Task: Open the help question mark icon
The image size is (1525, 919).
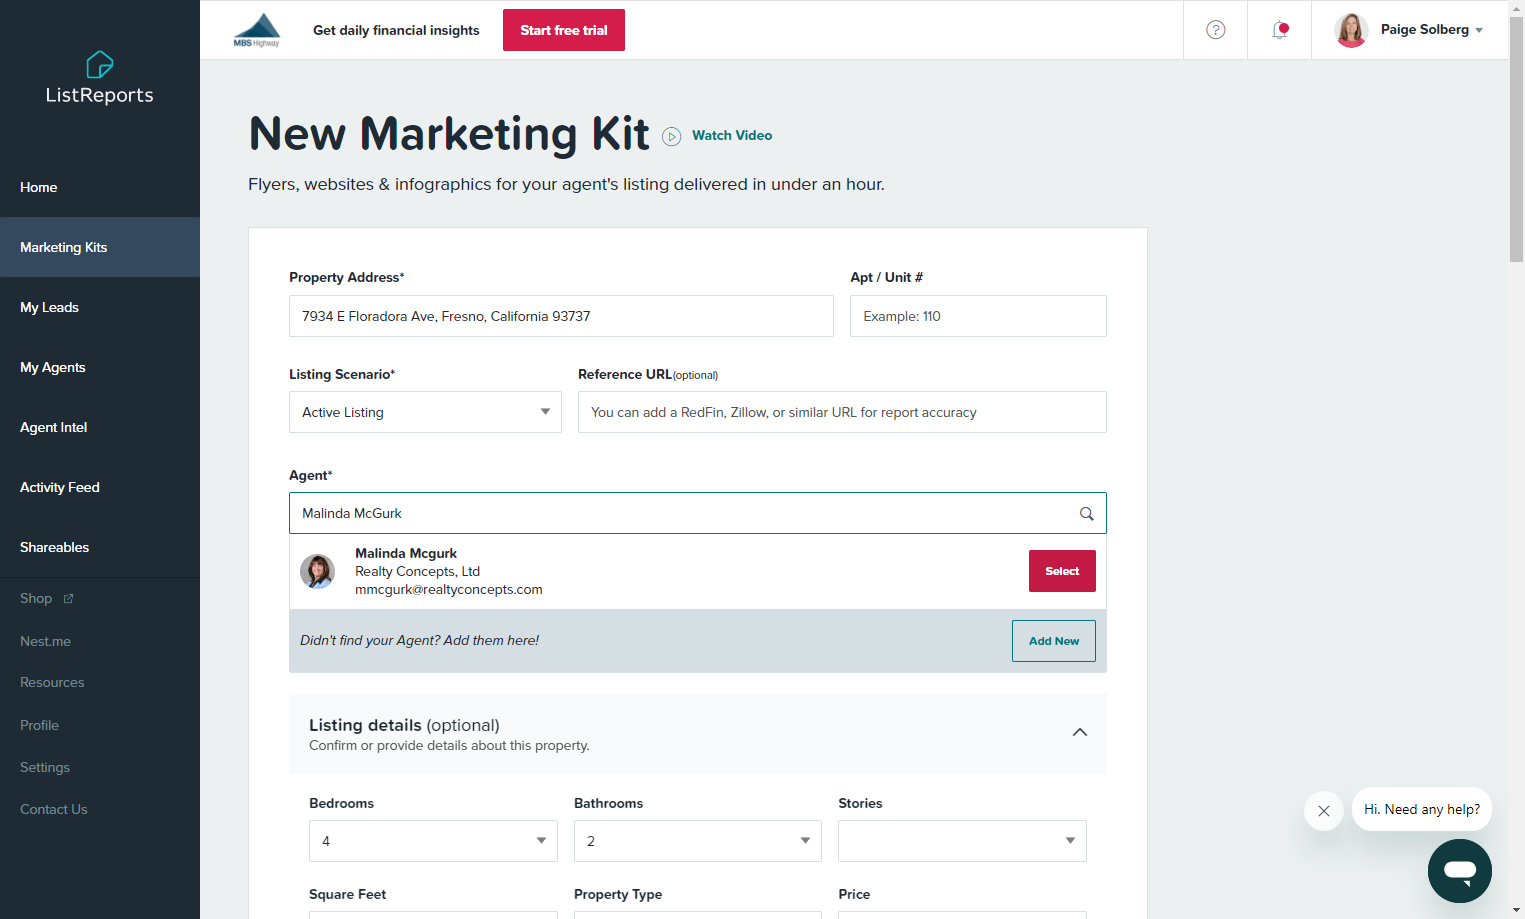Action: (x=1216, y=30)
